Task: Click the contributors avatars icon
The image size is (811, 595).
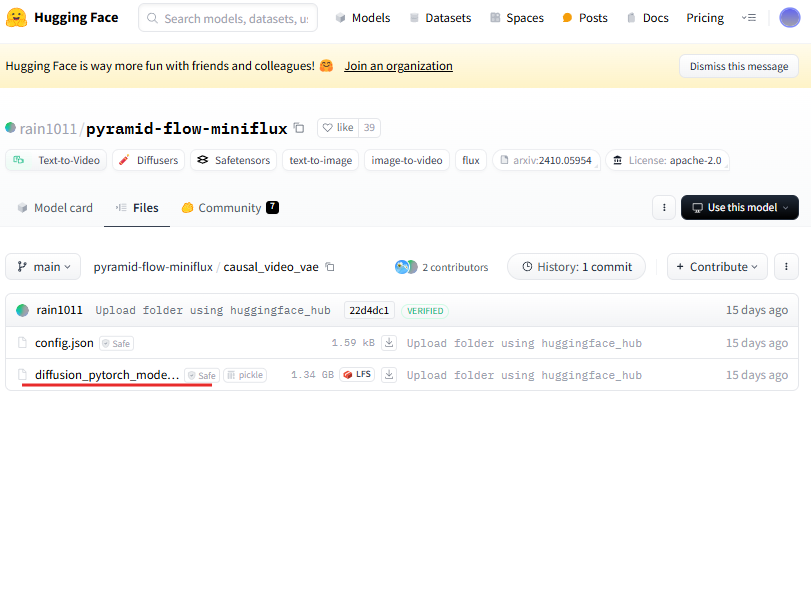Action: click(x=406, y=267)
